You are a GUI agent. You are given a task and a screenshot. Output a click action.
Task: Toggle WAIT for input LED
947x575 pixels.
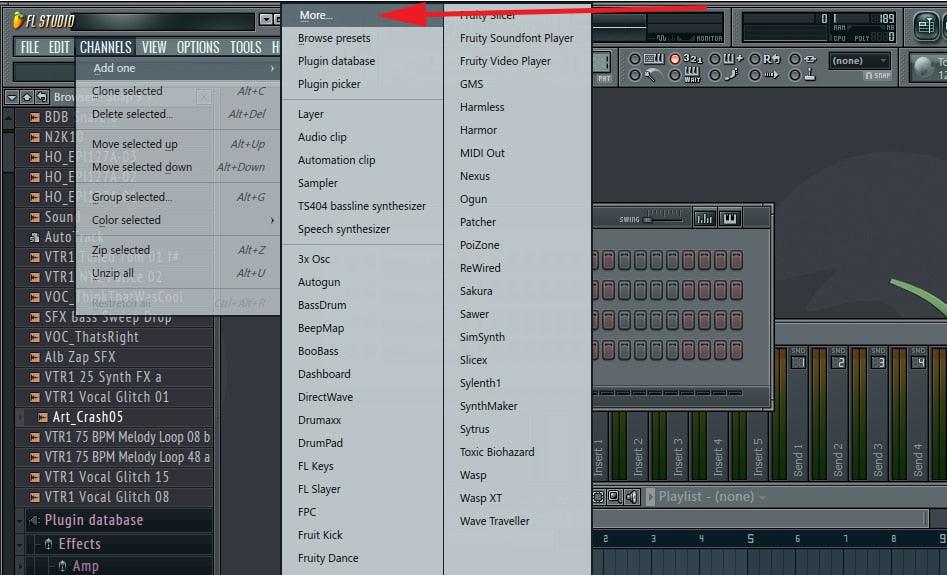(x=675, y=75)
